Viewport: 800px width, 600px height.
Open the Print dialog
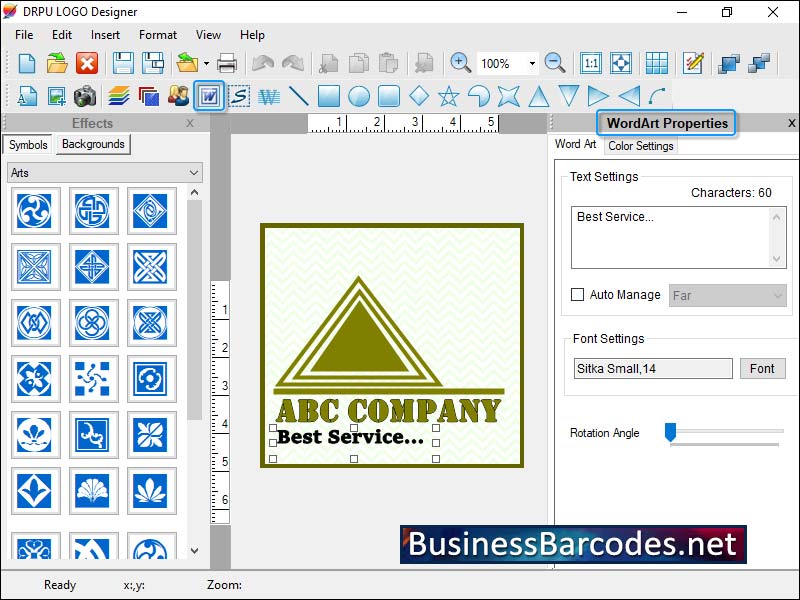(x=228, y=62)
